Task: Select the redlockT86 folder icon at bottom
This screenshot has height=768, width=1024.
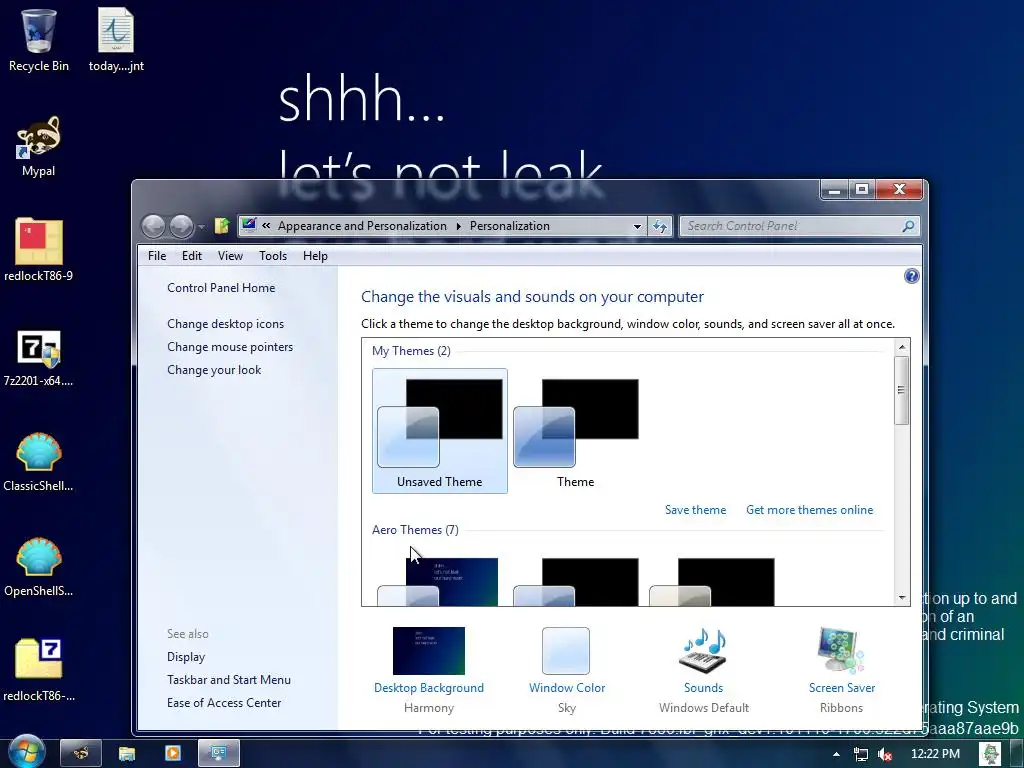Action: [39, 670]
